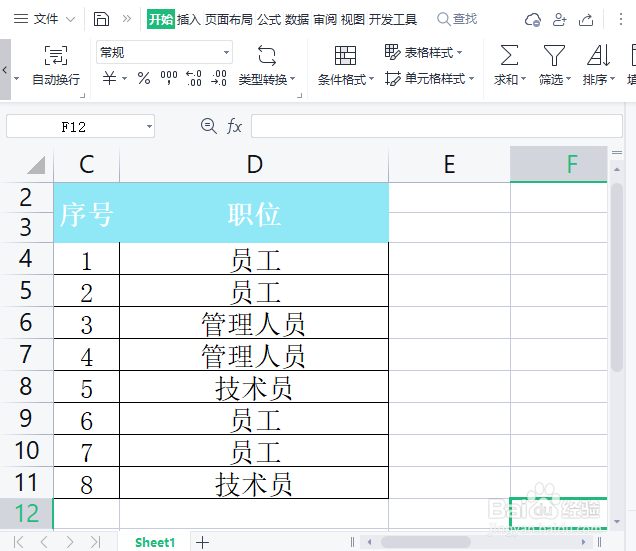Click the 自动换行 wrap text button
Screen dimensions: 636x551
click(56, 65)
